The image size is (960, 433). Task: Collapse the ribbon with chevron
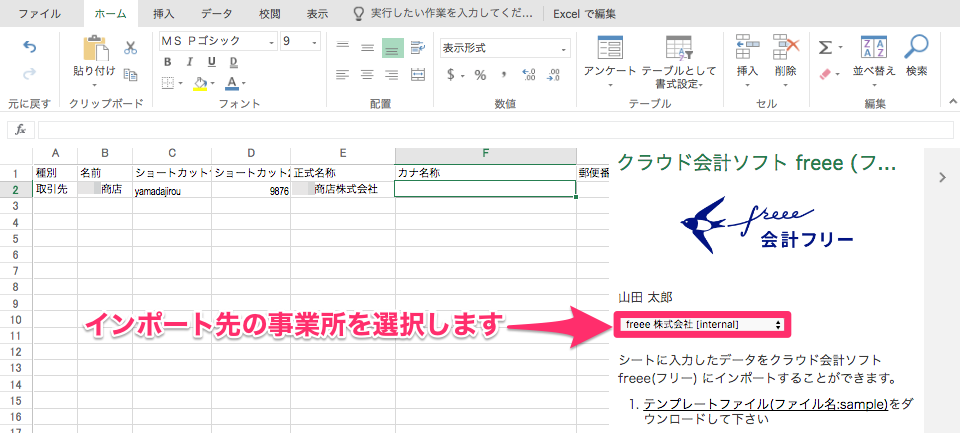952,102
